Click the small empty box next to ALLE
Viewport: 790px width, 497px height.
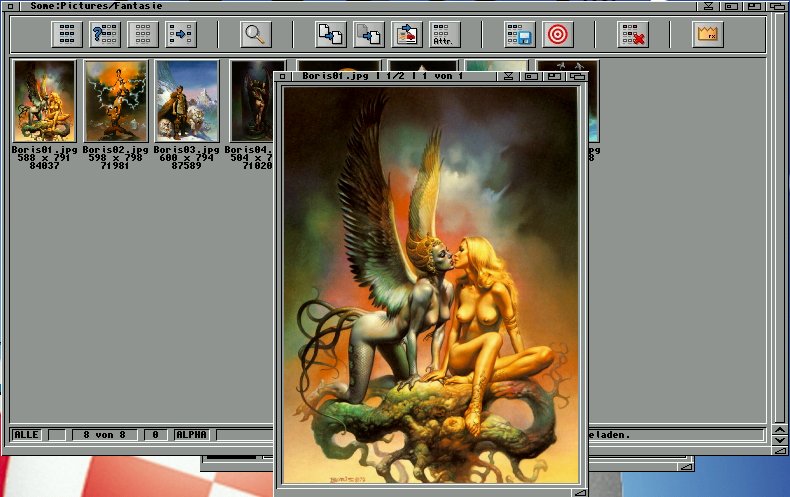point(56,434)
